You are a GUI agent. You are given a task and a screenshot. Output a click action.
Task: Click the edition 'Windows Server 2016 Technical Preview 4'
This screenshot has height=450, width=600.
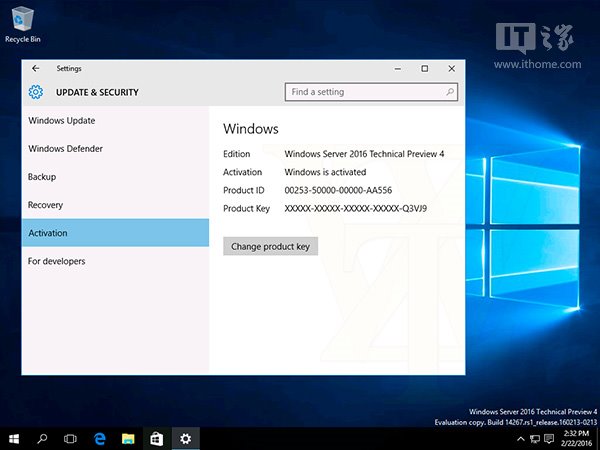pyautogui.click(x=364, y=154)
